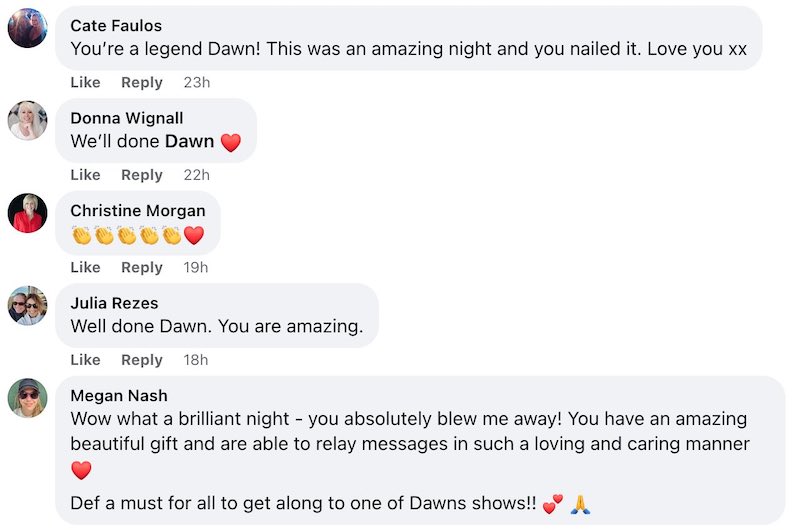
Task: Visit the Christine Morgan name link
Action: (138, 210)
